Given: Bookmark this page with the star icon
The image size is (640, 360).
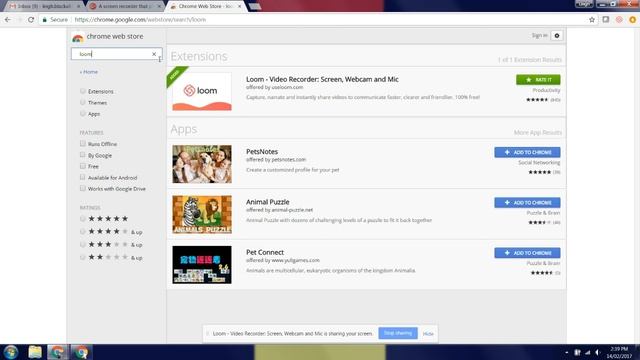Looking at the screenshot, I should (592, 20).
